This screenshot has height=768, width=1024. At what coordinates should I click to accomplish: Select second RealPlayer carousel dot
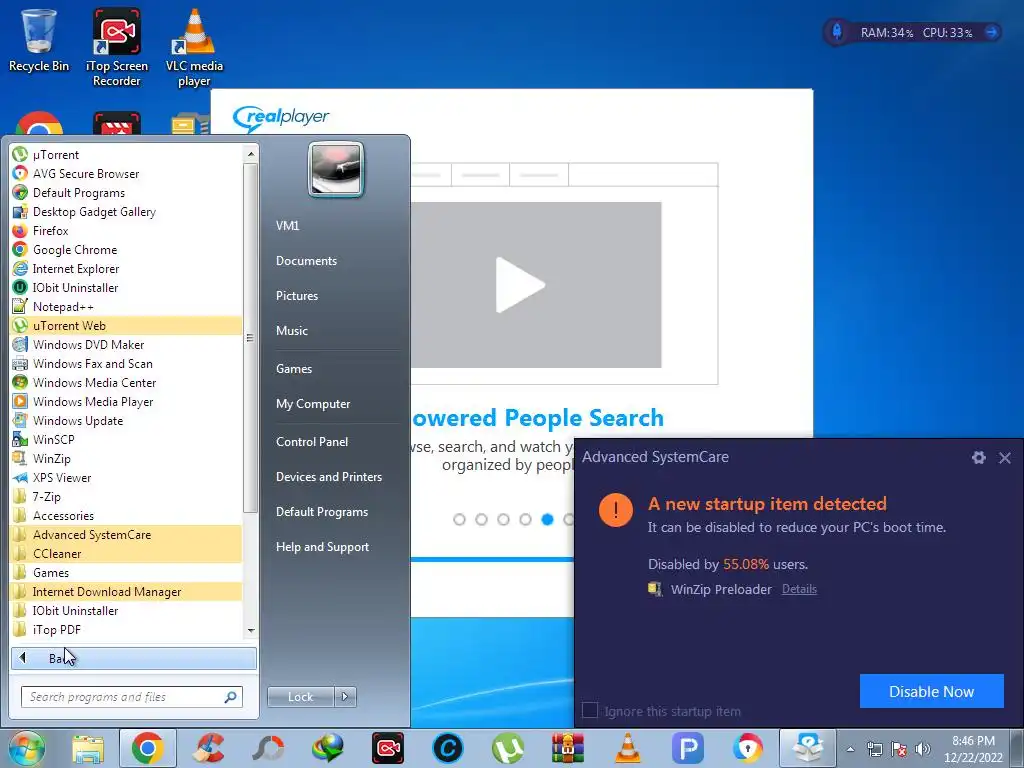[481, 519]
